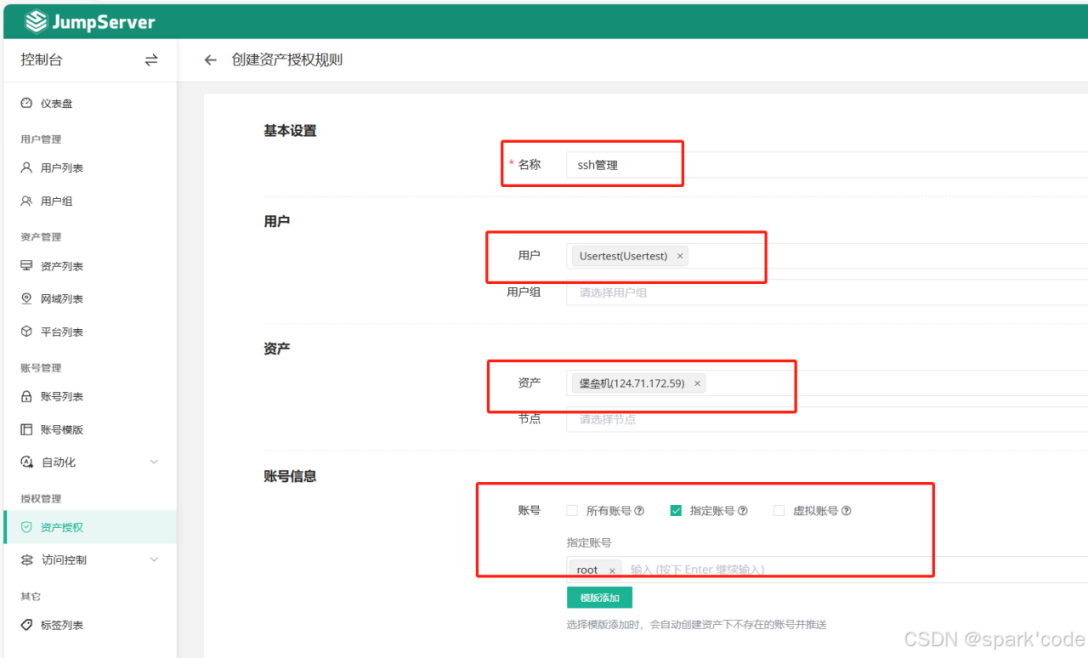Click the 账号信息 section heading
This screenshot has width=1088, height=658.
coord(290,476)
